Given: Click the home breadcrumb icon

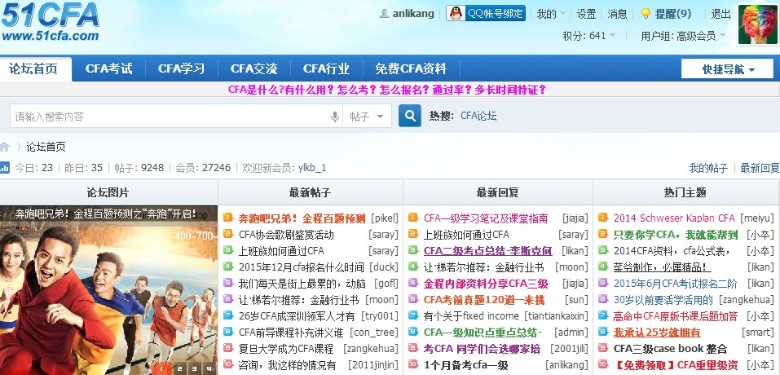Looking at the screenshot, I should [x=5, y=147].
